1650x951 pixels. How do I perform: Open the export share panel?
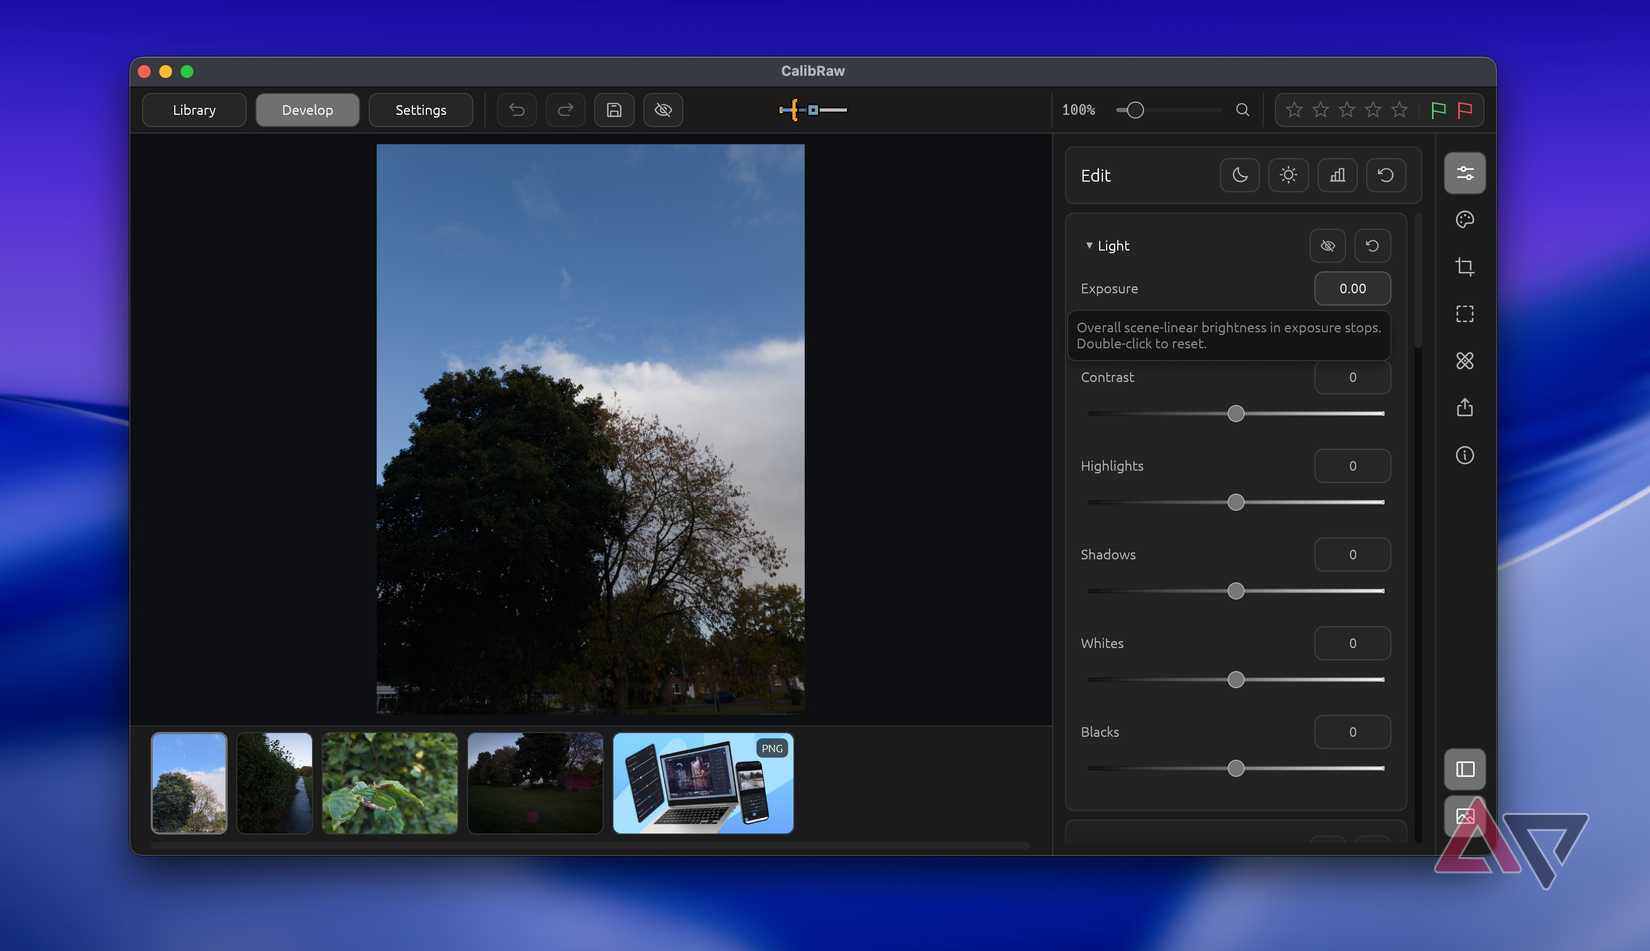(x=1465, y=408)
